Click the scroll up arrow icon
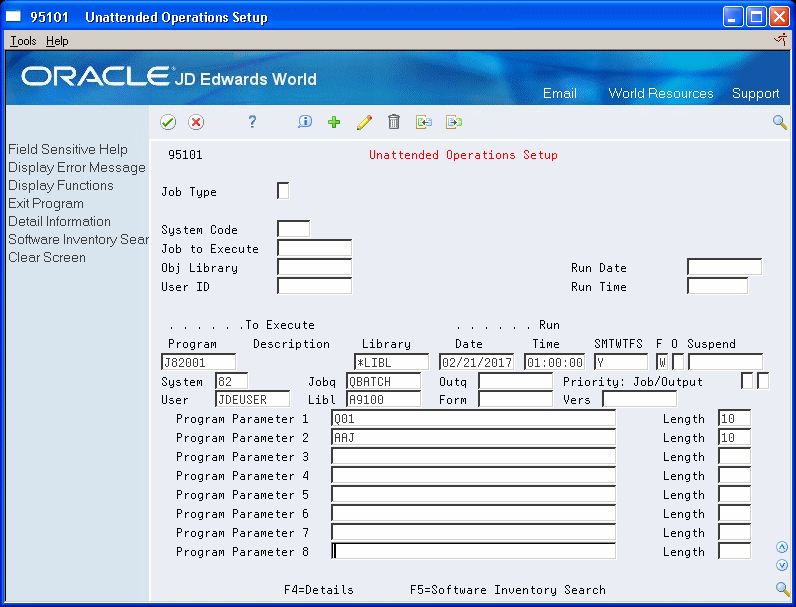Viewport: 796px width, 607px height. 782,547
